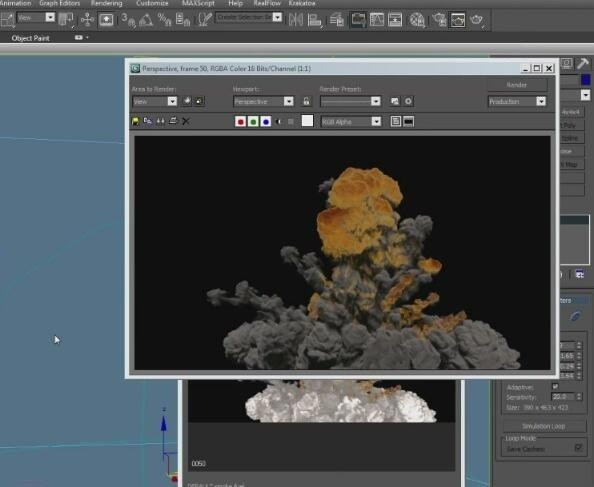Toggle the red channel display
The width and height of the screenshot is (594, 487).
coord(241,122)
